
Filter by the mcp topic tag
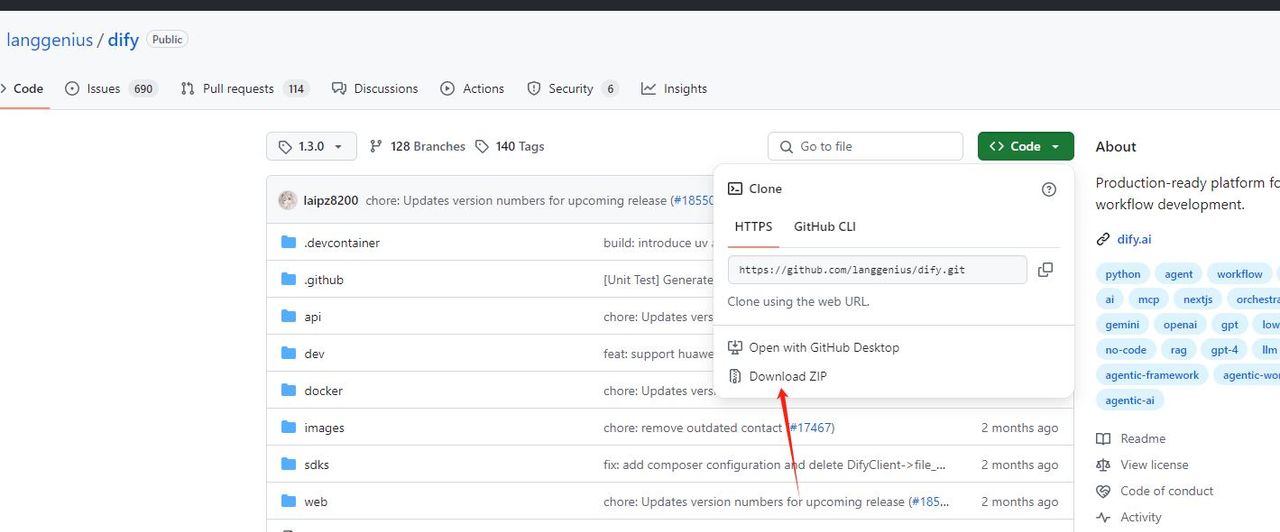[1149, 299]
